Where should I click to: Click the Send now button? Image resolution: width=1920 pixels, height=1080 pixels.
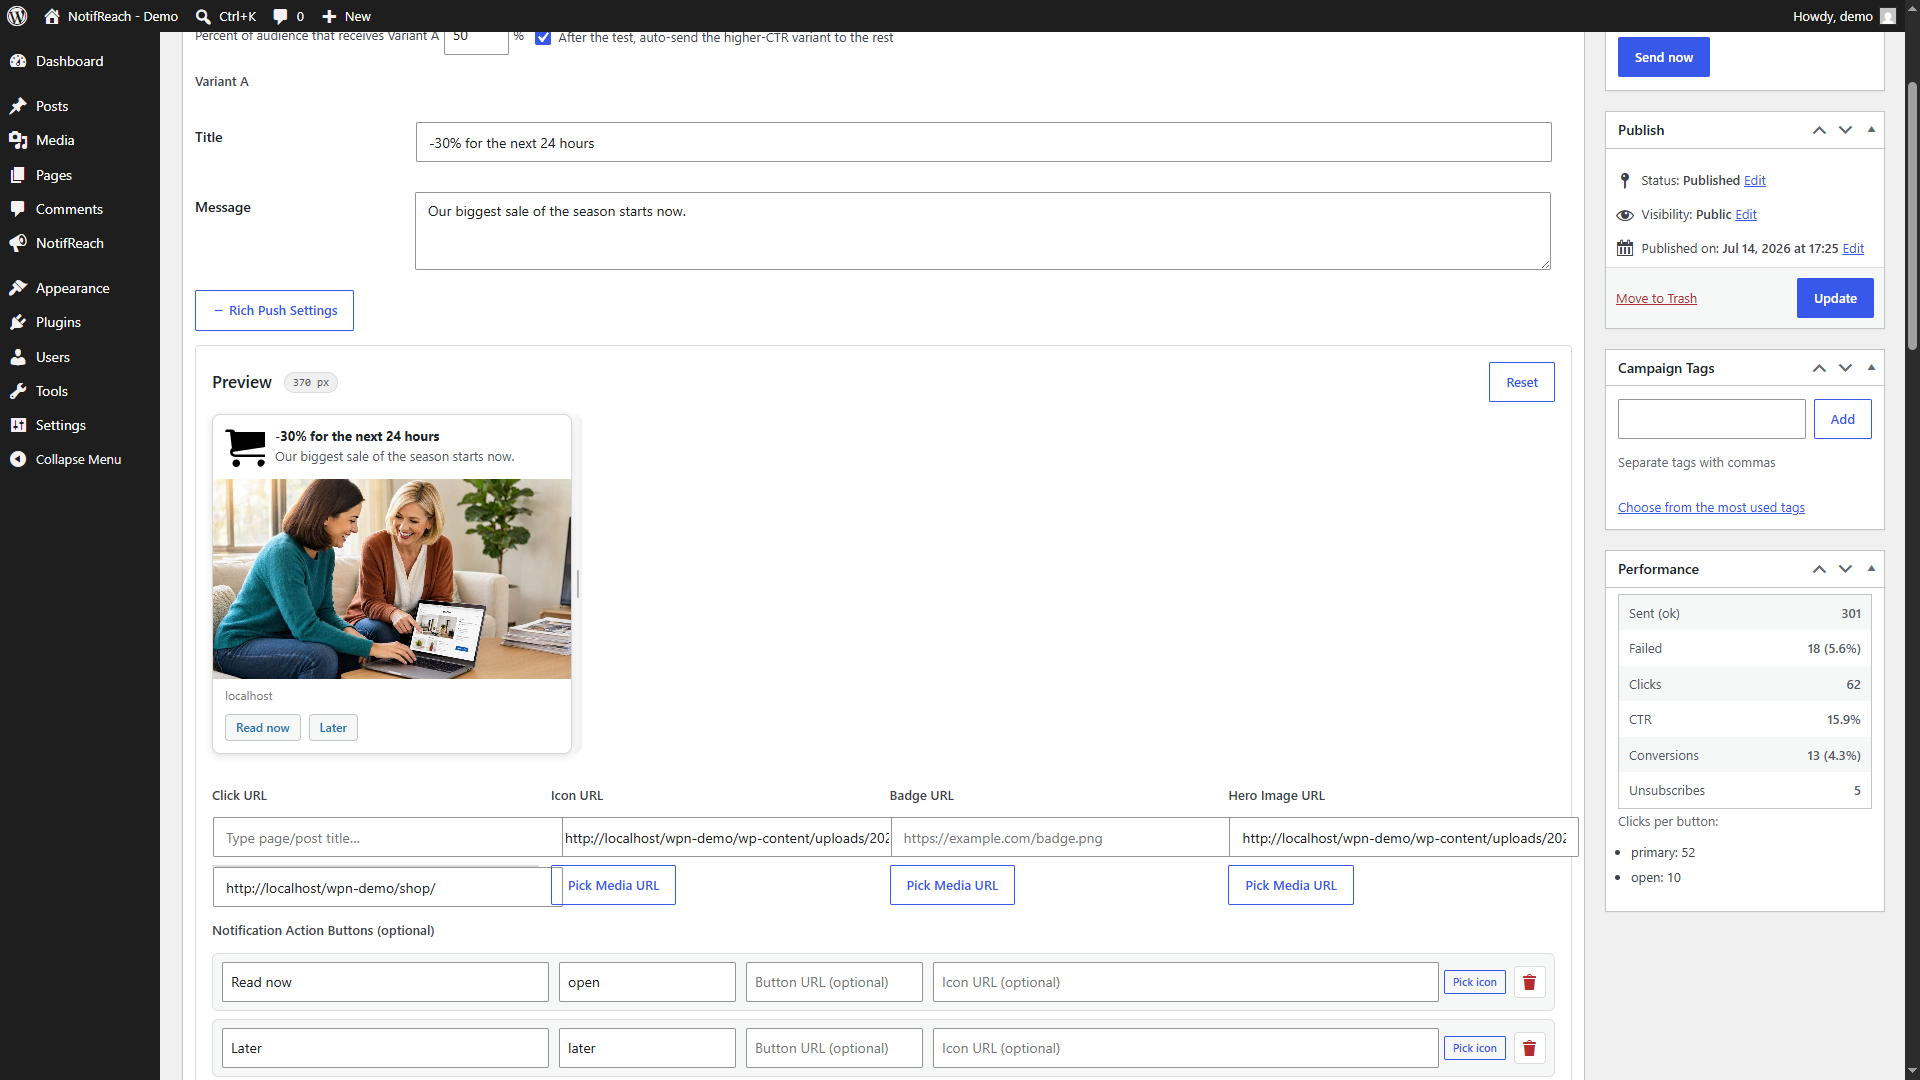pos(1663,57)
